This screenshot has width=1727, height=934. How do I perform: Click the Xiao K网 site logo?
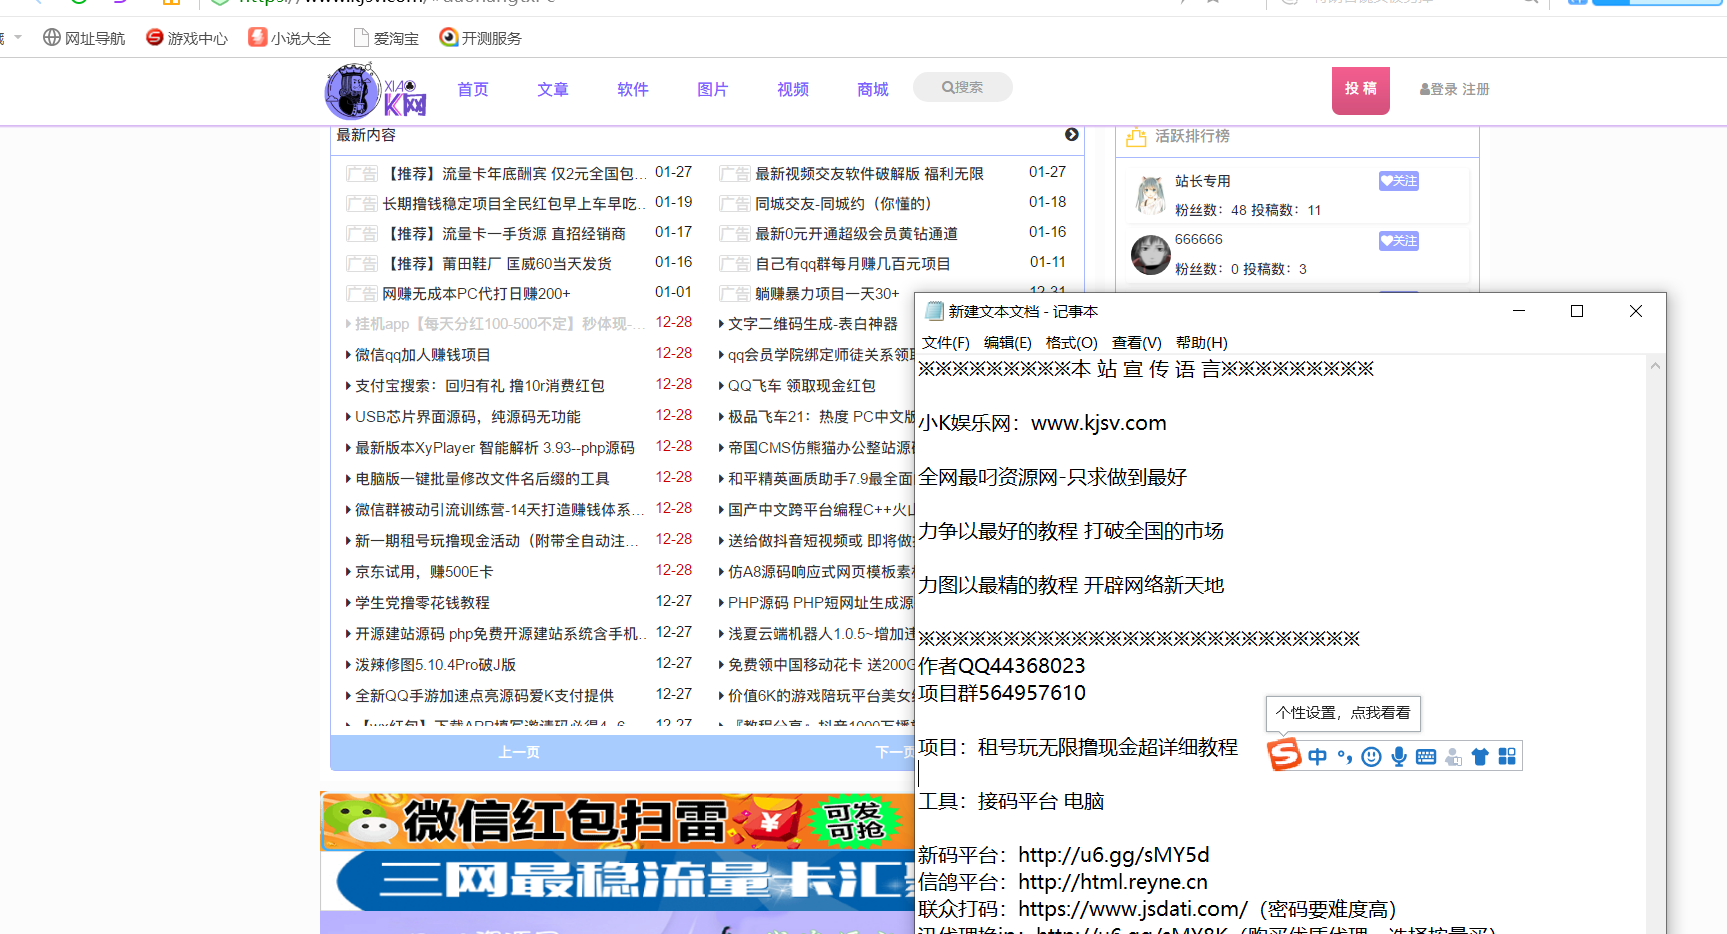pyautogui.click(x=376, y=91)
